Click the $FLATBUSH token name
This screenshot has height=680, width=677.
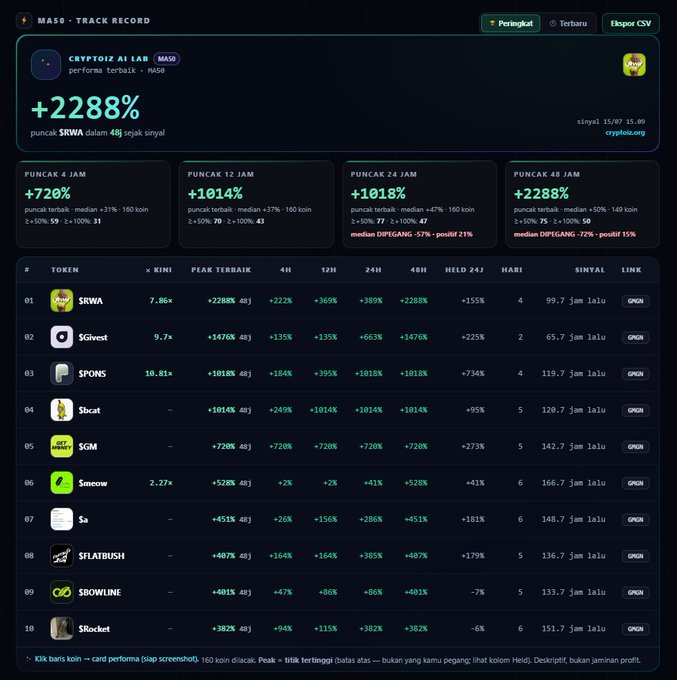[101, 556]
